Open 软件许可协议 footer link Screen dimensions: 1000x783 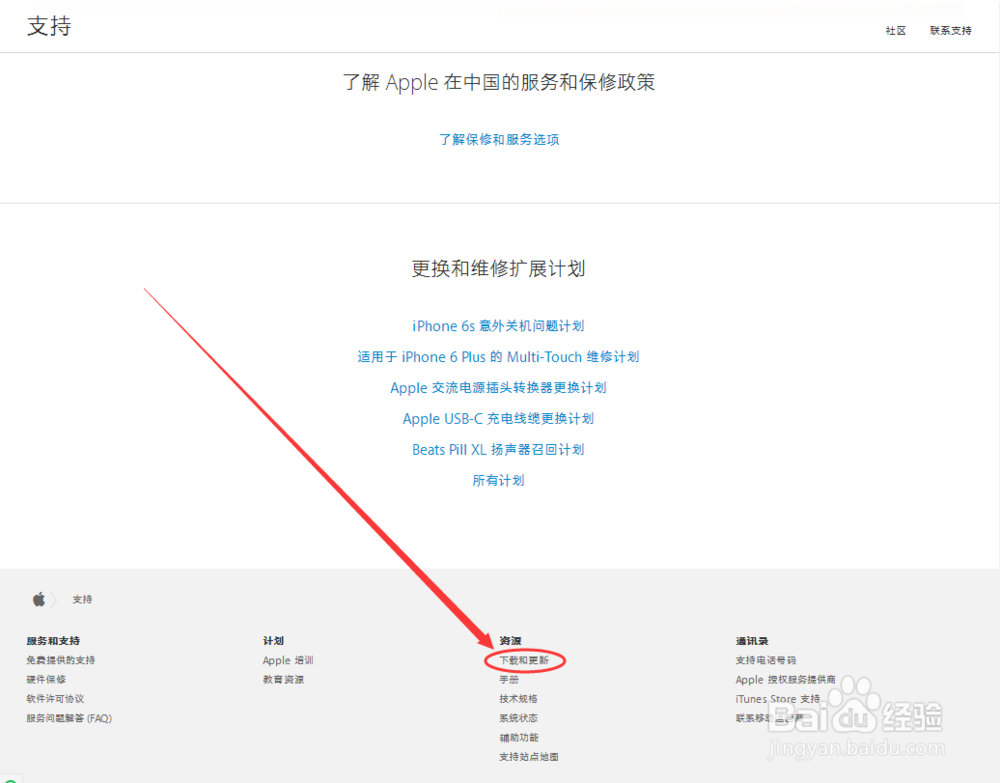point(55,699)
